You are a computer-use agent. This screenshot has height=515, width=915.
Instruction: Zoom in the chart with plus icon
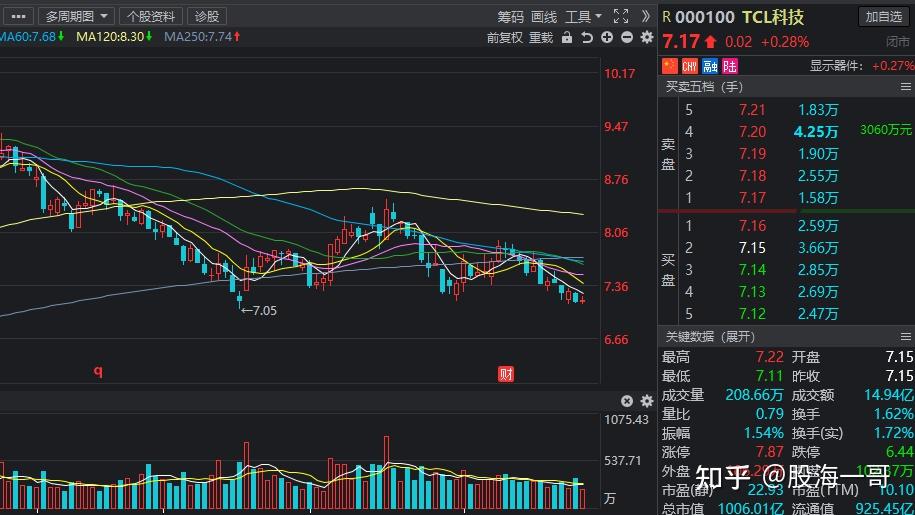(607, 37)
